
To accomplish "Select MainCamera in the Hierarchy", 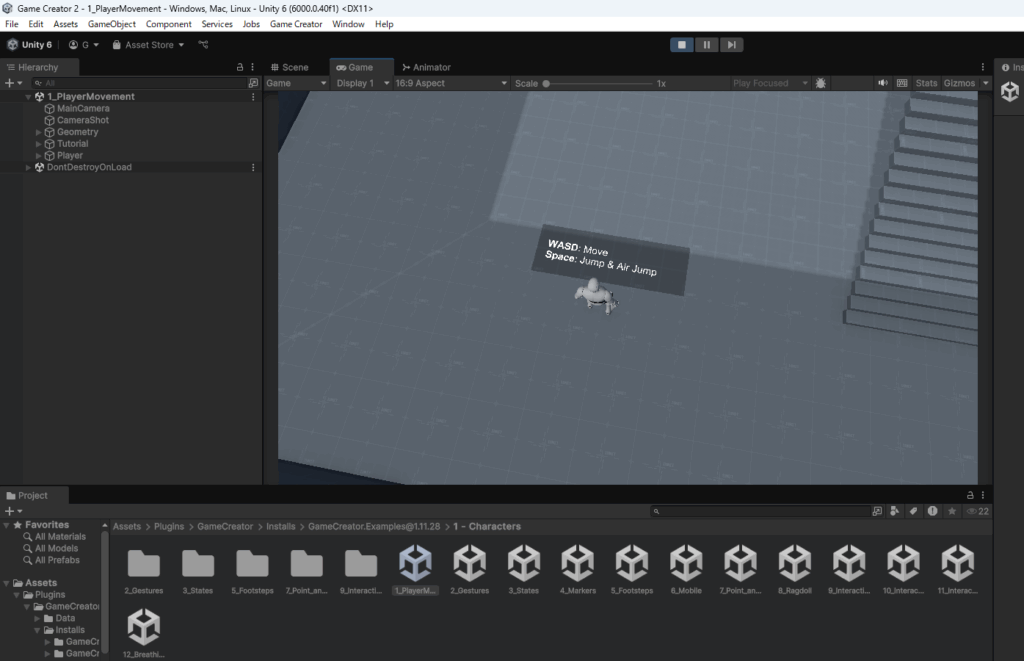I will point(83,108).
